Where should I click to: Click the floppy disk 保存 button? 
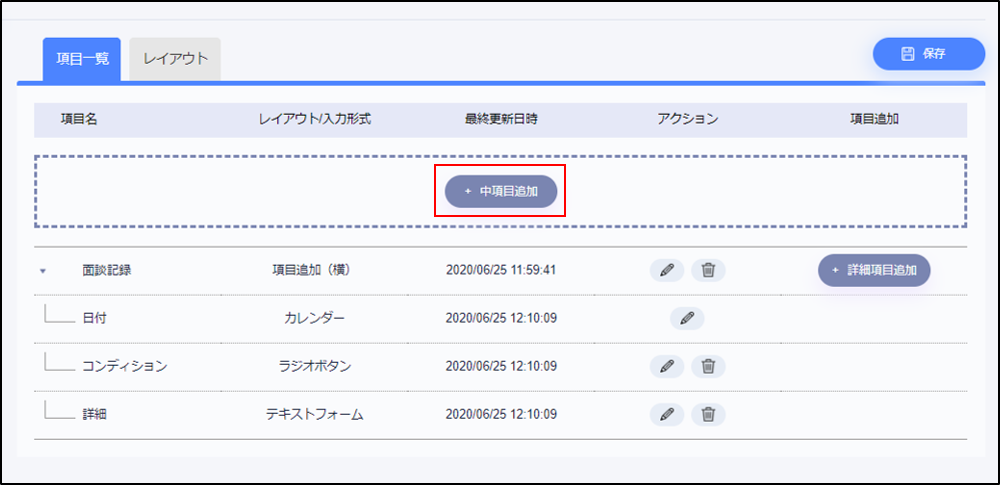(x=928, y=54)
